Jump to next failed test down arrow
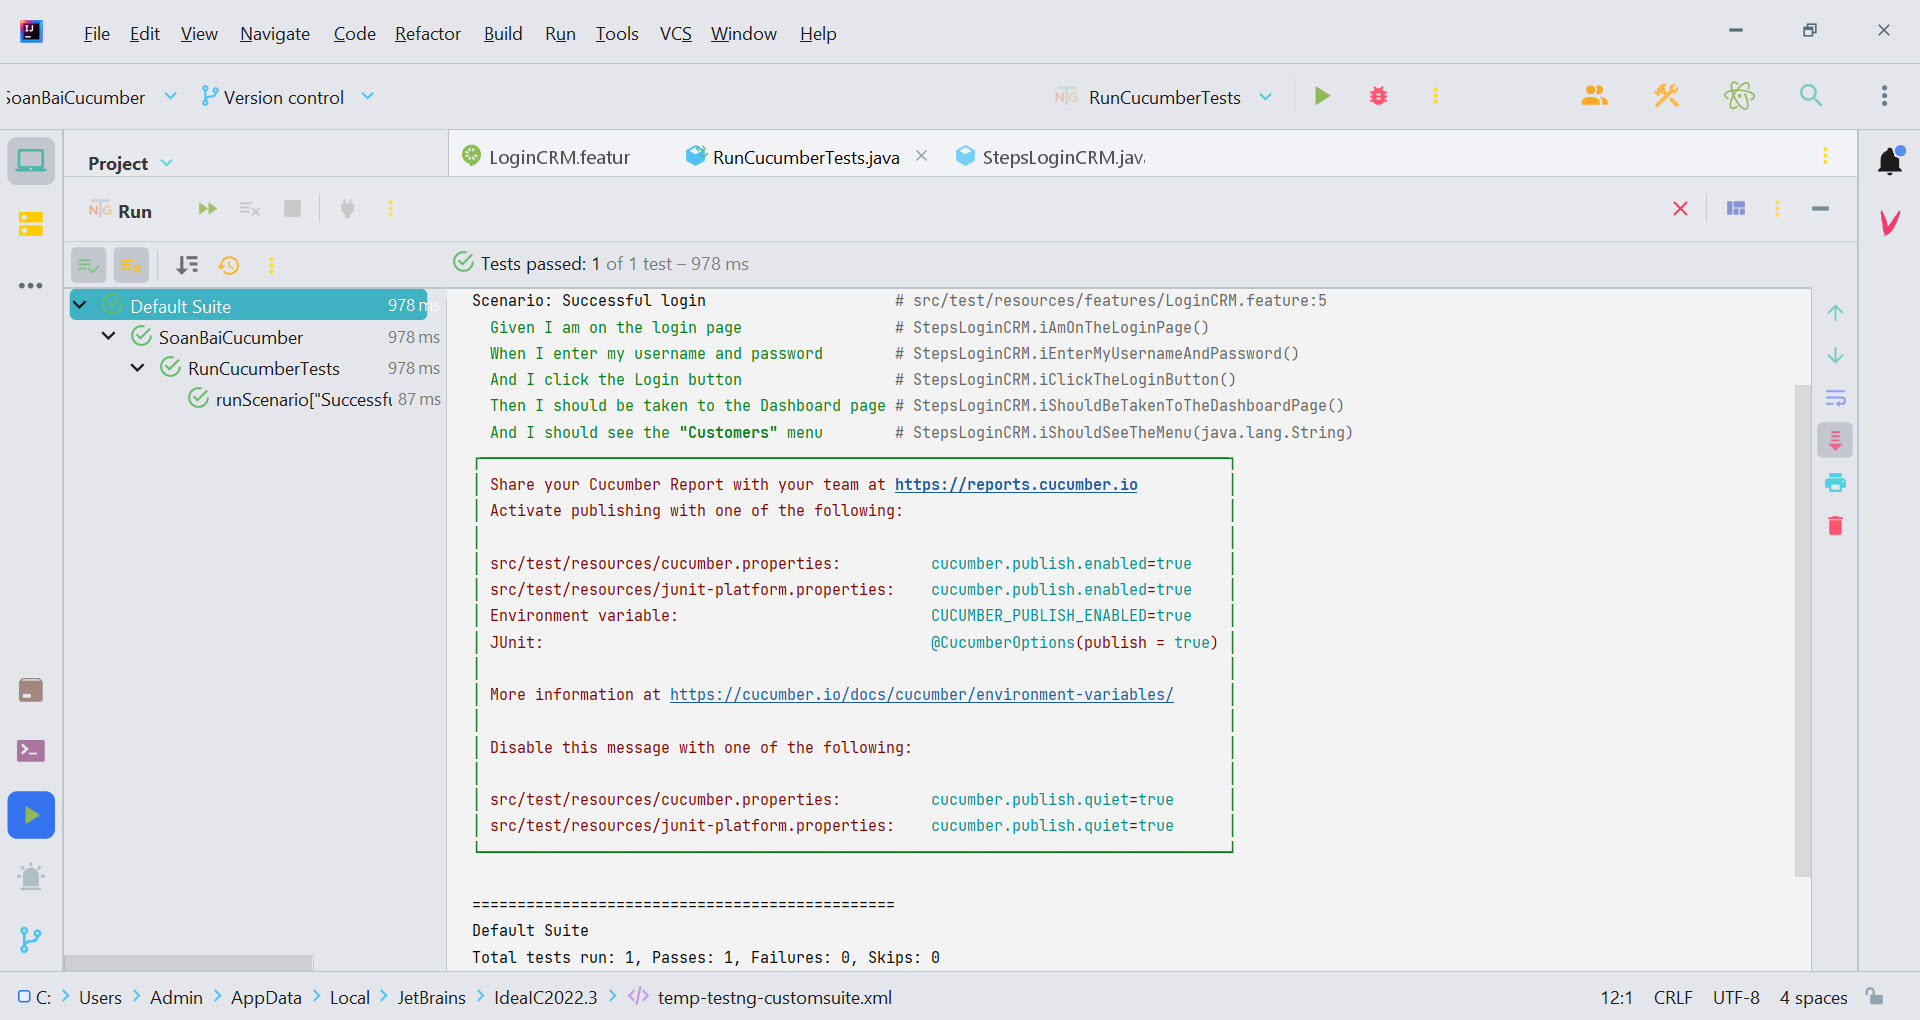This screenshot has width=1920, height=1020. (1835, 356)
